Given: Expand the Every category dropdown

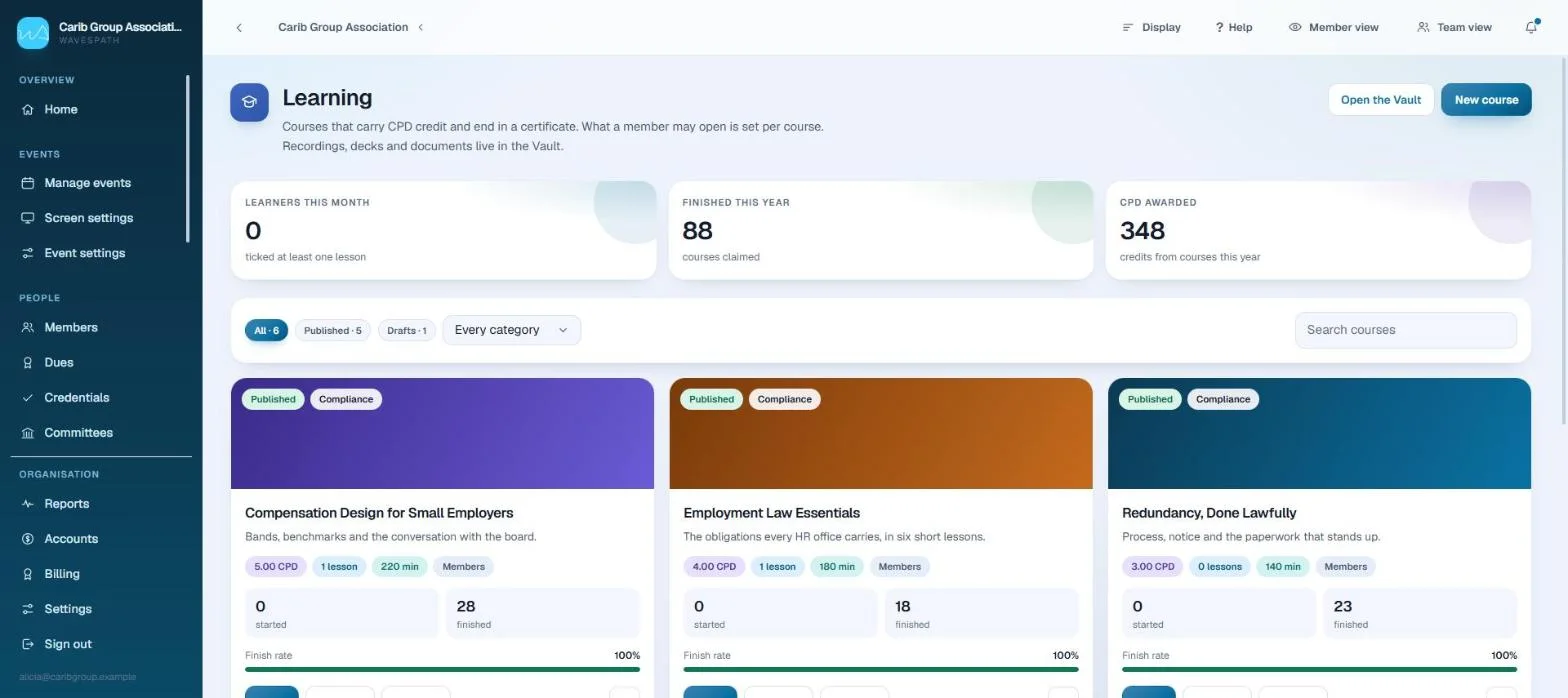Looking at the screenshot, I should click(511, 330).
